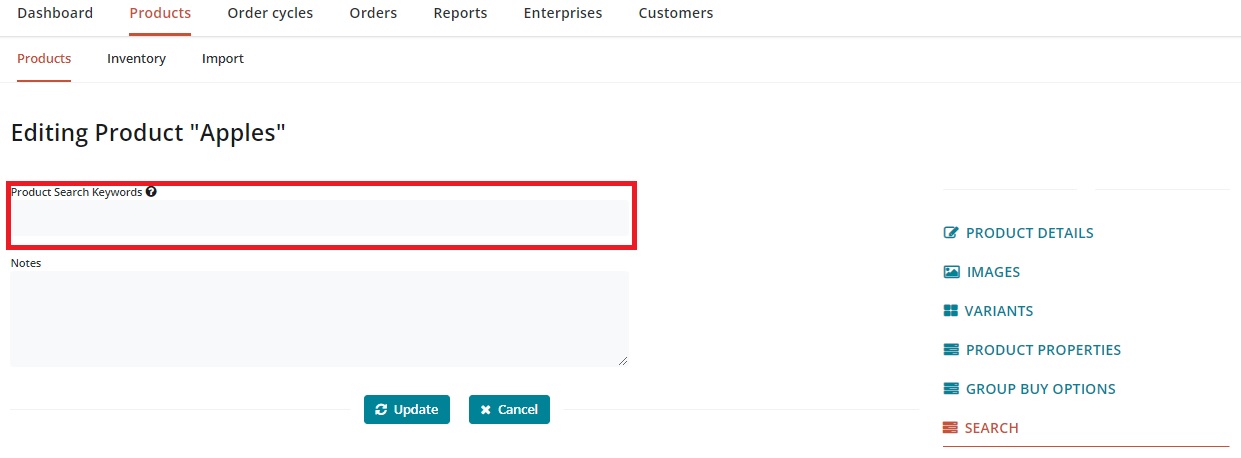Switch to the Import sub-tab
Viewport: 1241px width, 458px height.
(223, 59)
